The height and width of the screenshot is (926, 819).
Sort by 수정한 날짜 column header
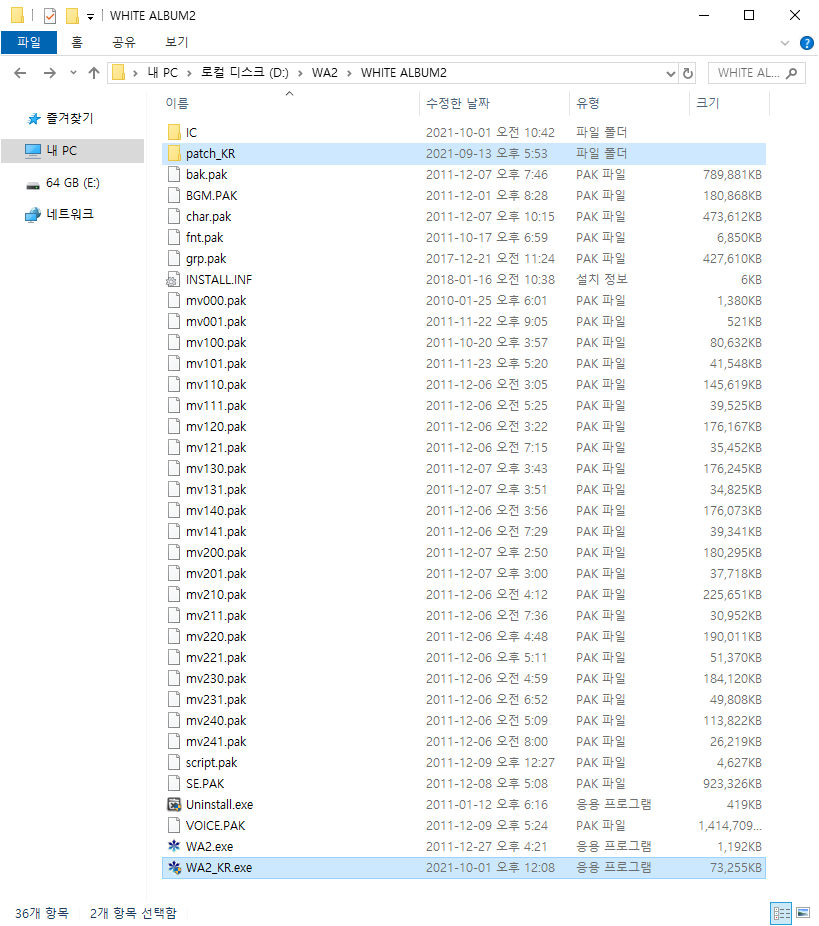click(x=458, y=103)
